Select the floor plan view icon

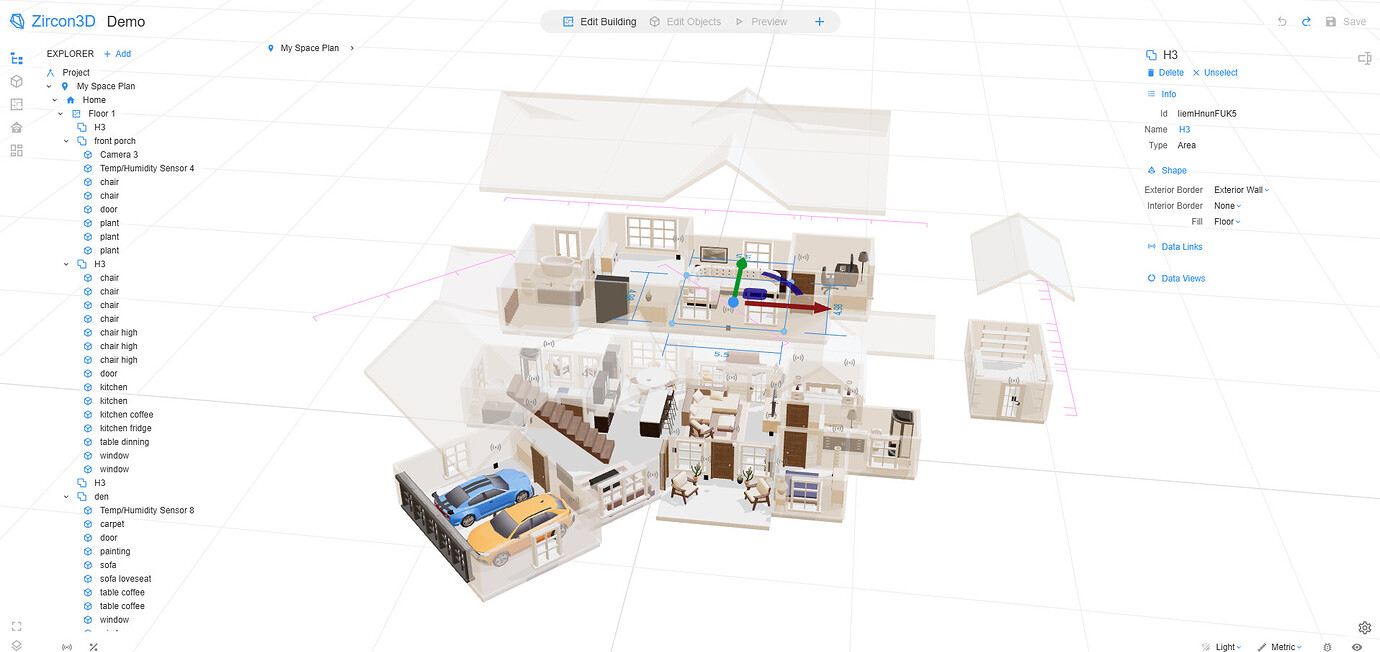(x=16, y=104)
